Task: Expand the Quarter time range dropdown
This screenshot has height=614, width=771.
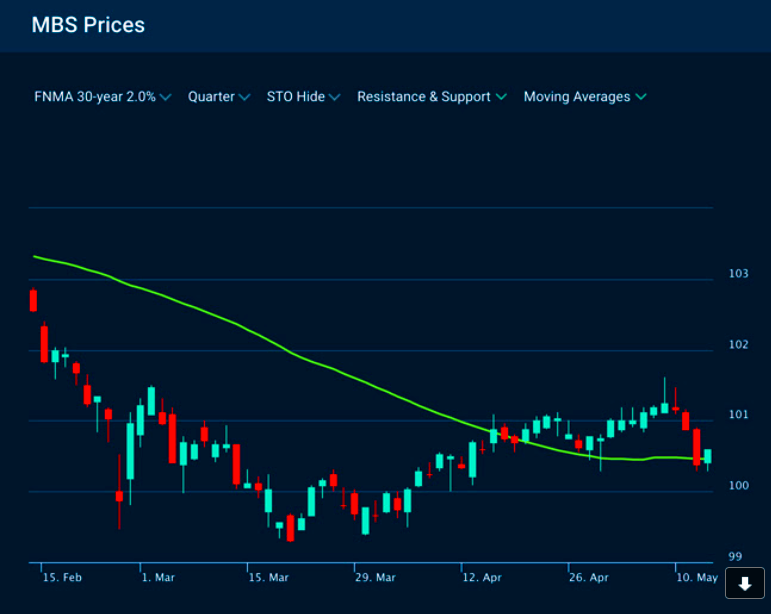Action: click(x=218, y=97)
